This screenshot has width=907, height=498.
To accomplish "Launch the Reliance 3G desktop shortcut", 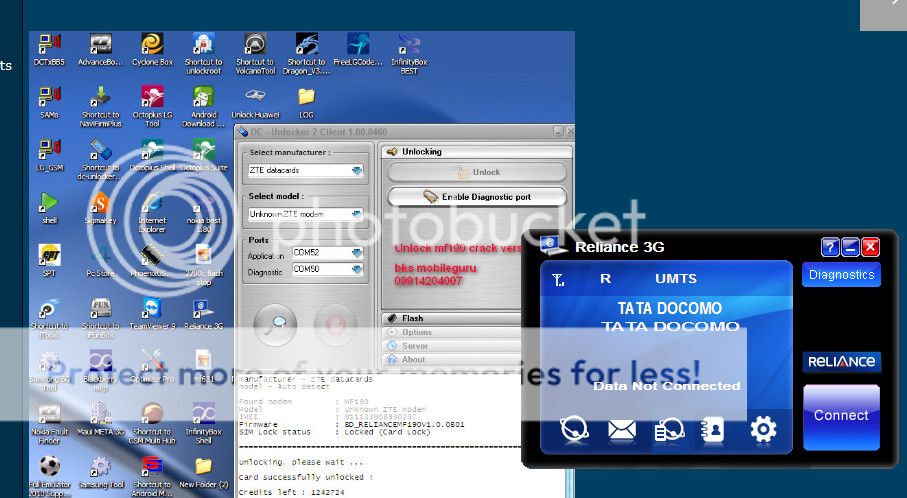I will tap(203, 313).
